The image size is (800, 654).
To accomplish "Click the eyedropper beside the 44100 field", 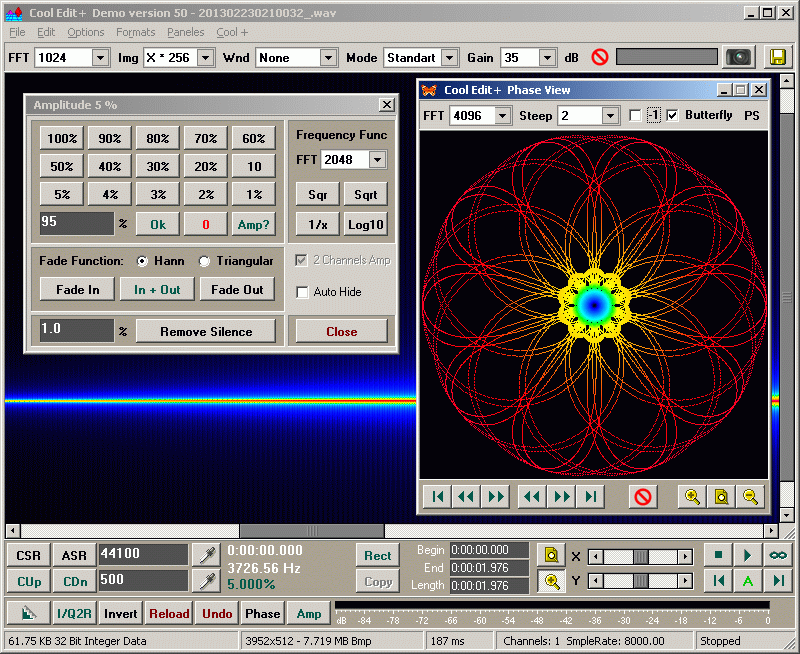I will (207, 555).
